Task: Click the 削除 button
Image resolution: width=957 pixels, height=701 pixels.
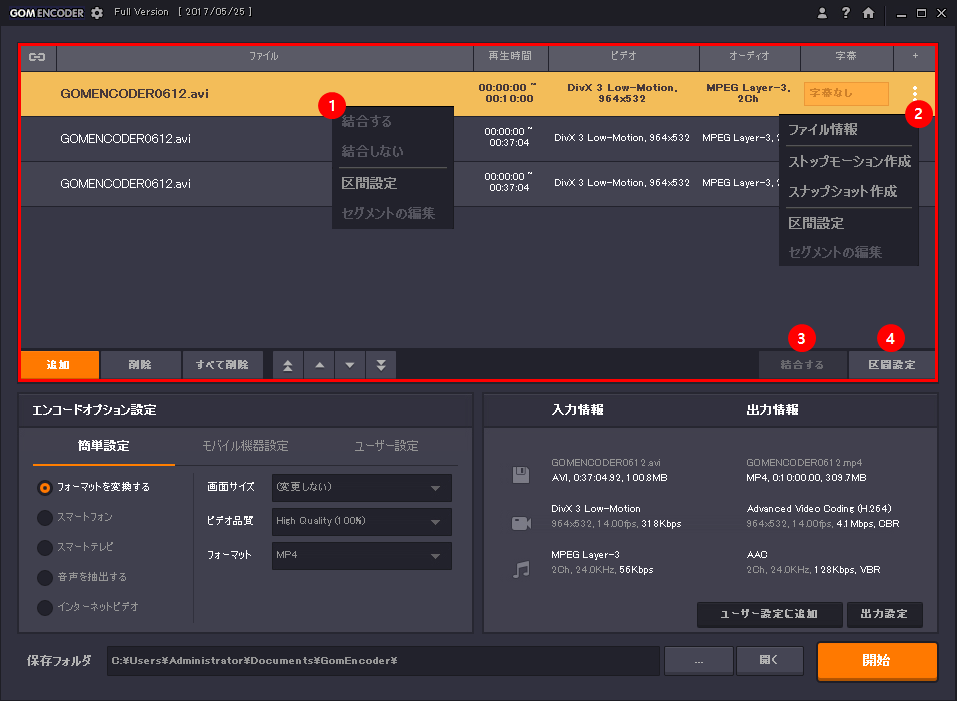Action: click(x=140, y=365)
